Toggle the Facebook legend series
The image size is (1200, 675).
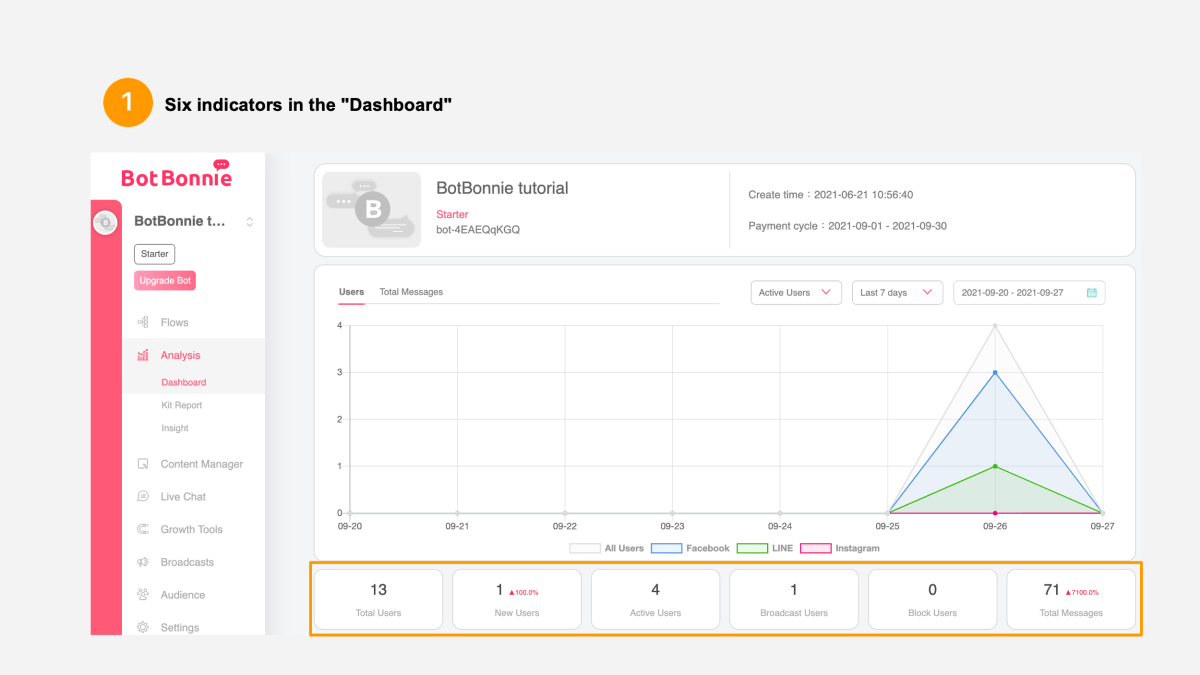pos(666,548)
